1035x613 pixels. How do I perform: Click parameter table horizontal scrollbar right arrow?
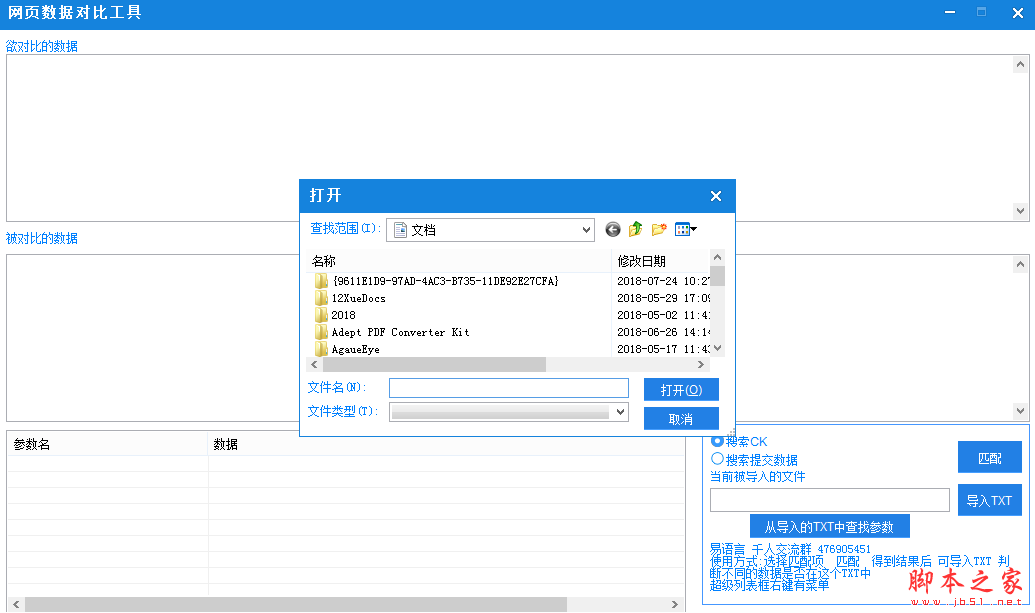click(675, 604)
